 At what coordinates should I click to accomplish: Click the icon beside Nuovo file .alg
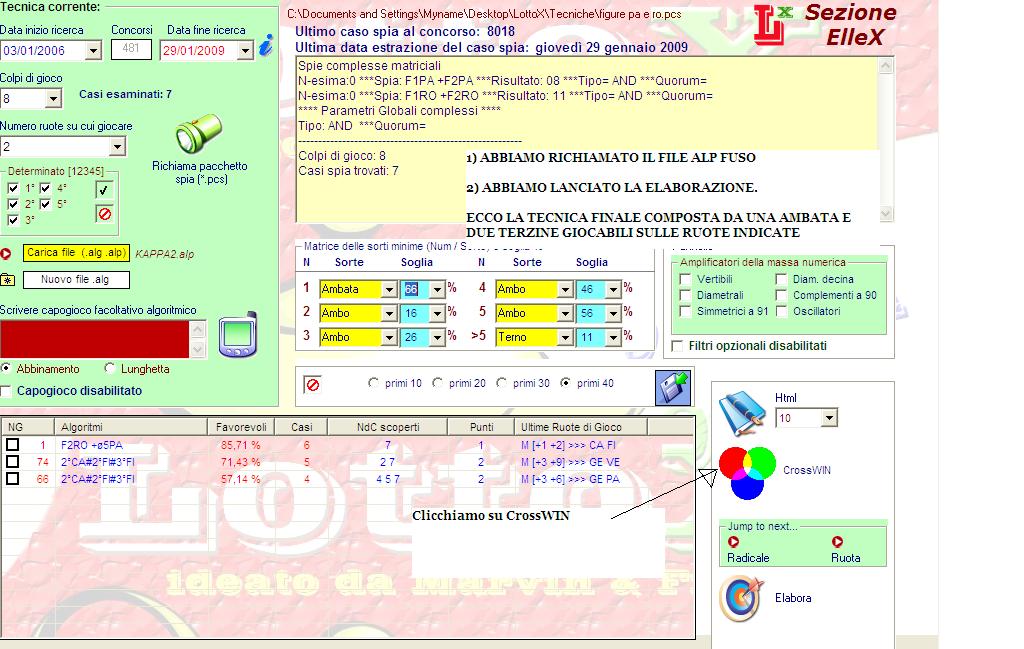tap(7, 279)
